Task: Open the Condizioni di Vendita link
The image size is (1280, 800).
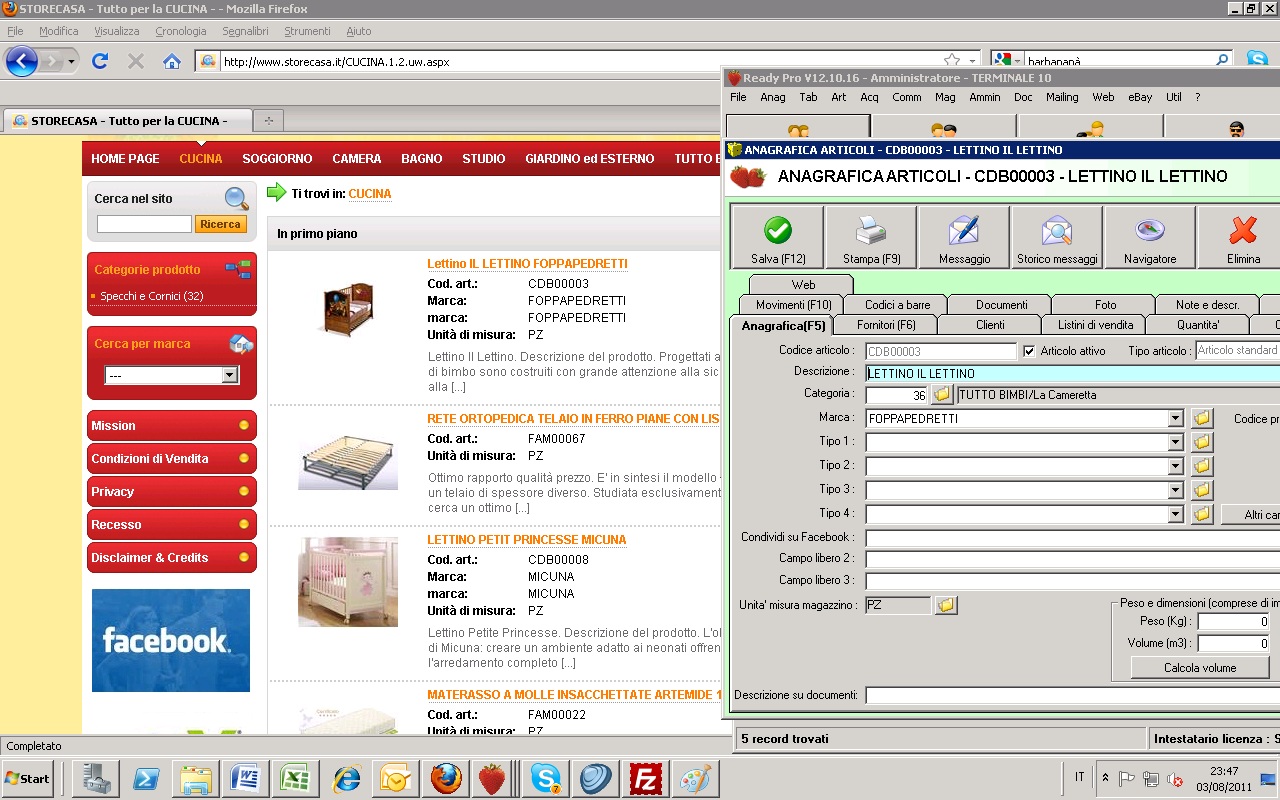Action: pos(171,459)
